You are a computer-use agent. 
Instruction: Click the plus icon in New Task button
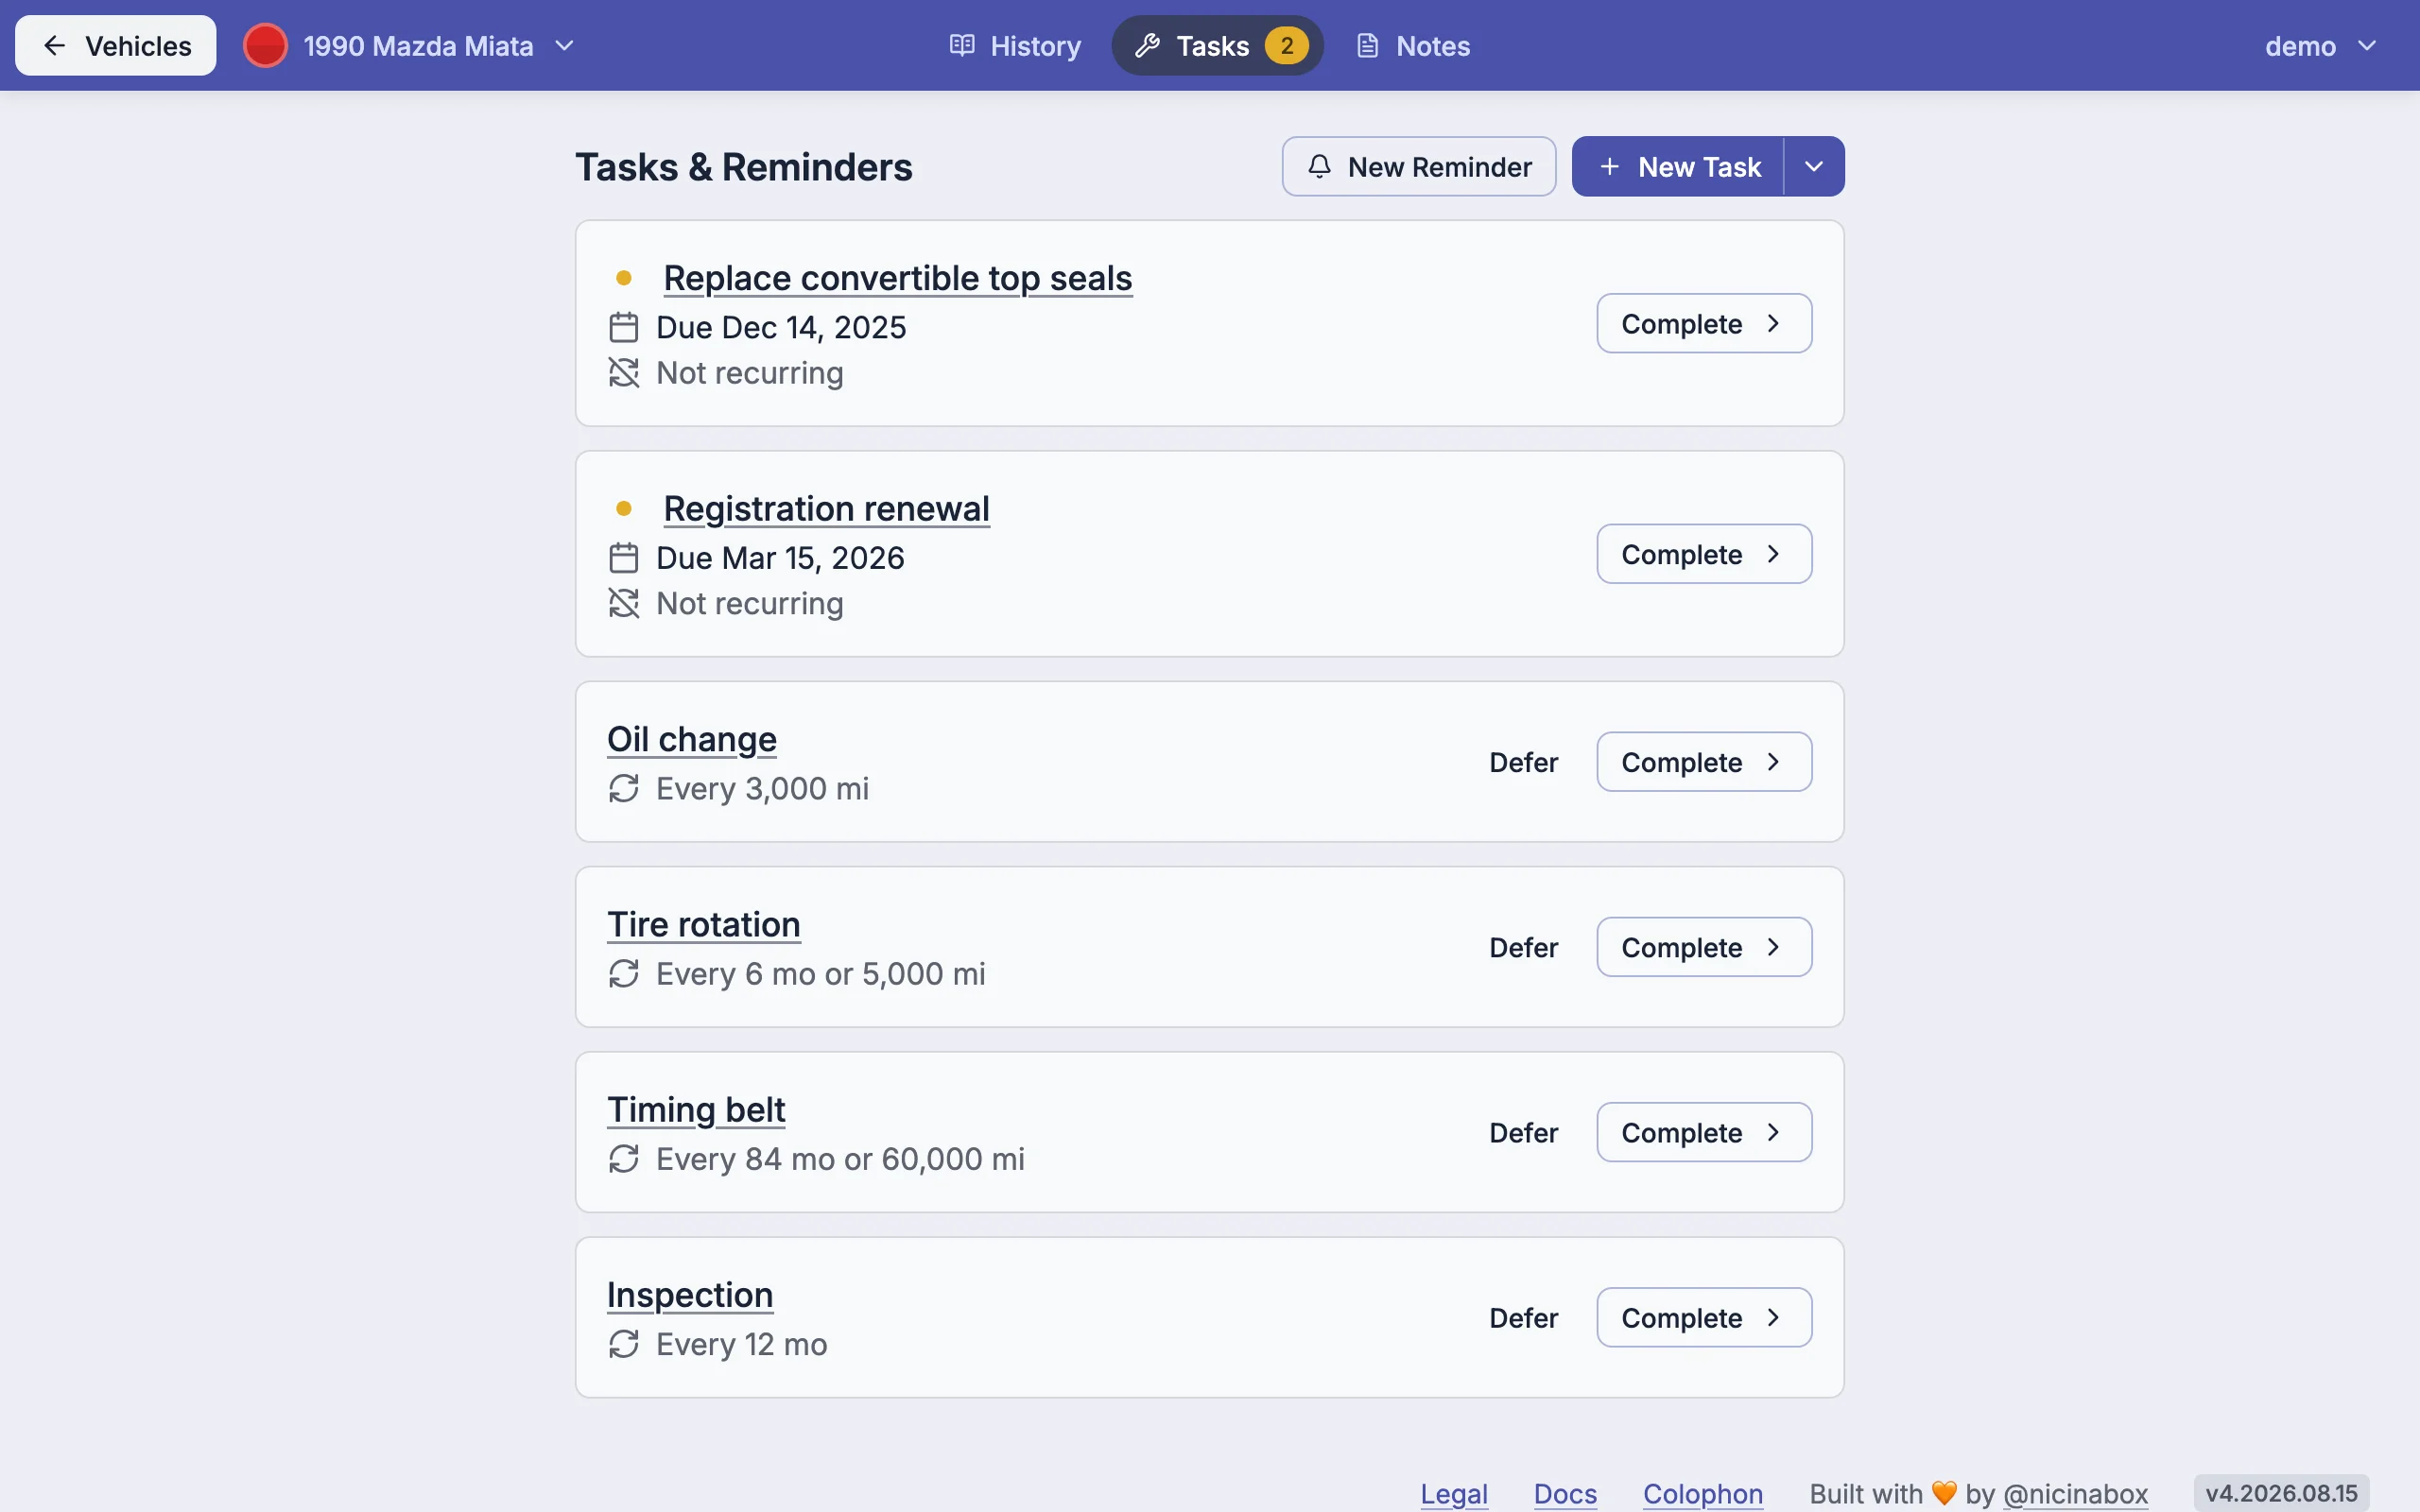(1609, 166)
